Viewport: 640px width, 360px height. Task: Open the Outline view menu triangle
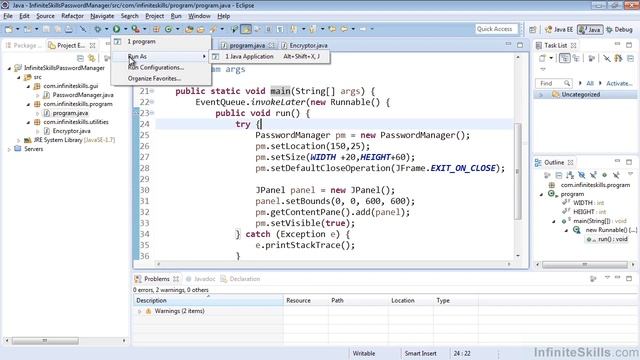tap(630, 174)
